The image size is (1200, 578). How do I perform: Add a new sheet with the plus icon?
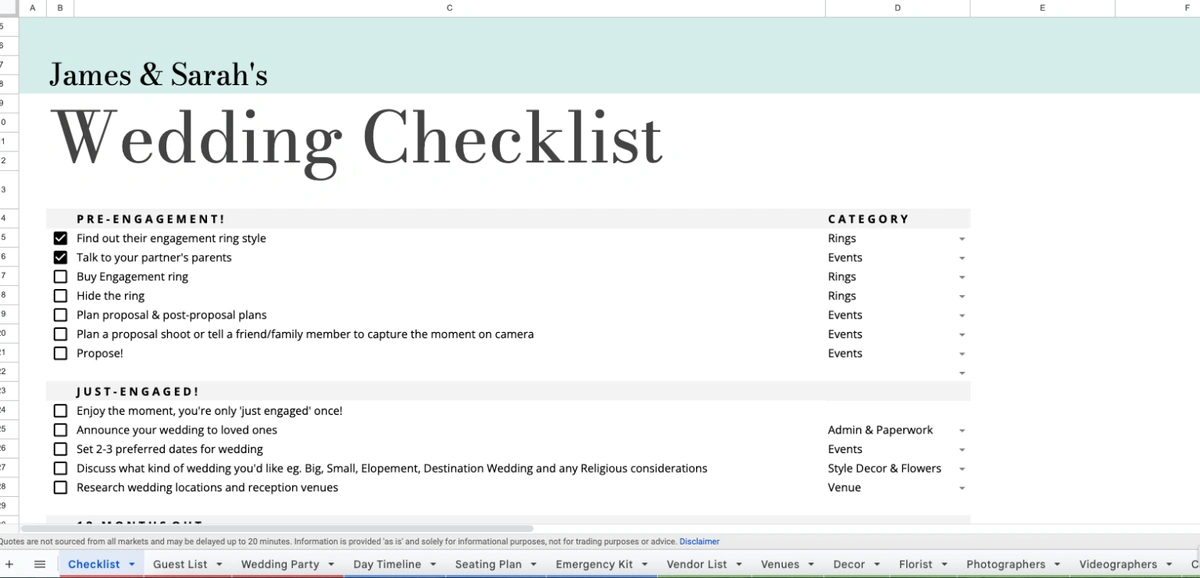tap(10, 563)
